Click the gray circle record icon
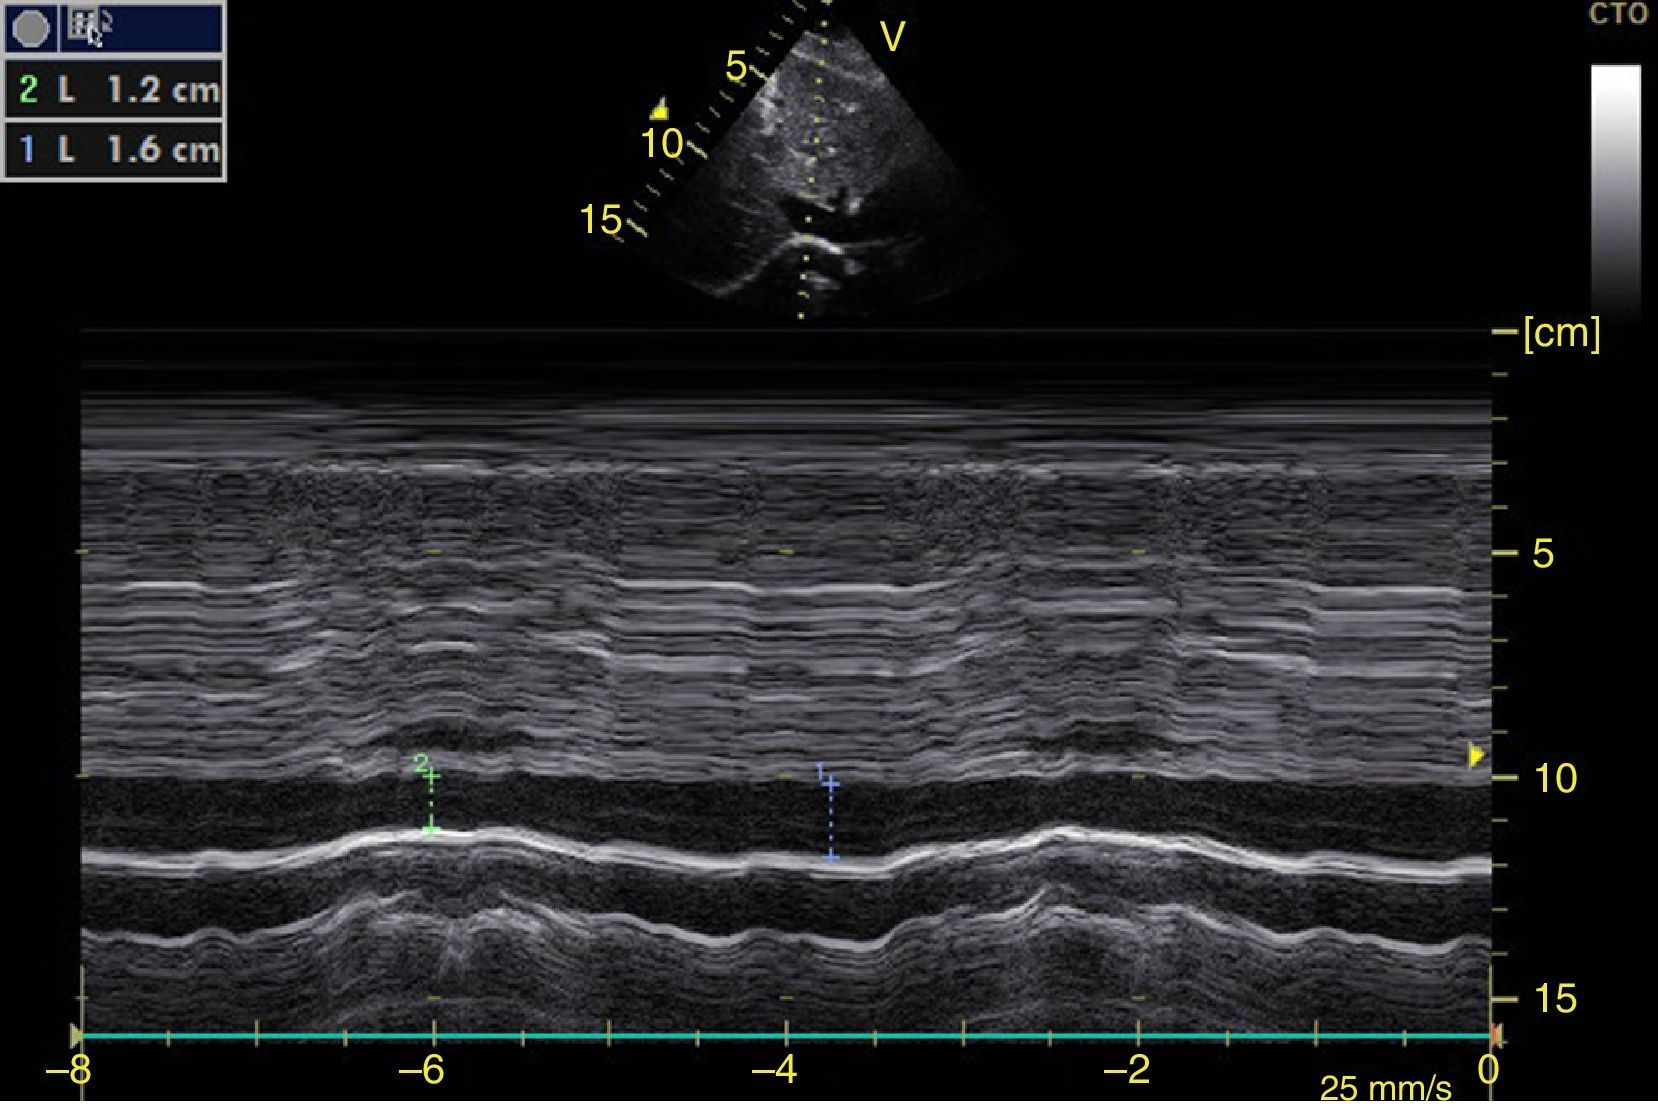Image resolution: width=1658 pixels, height=1108 pixels. tap(29, 29)
